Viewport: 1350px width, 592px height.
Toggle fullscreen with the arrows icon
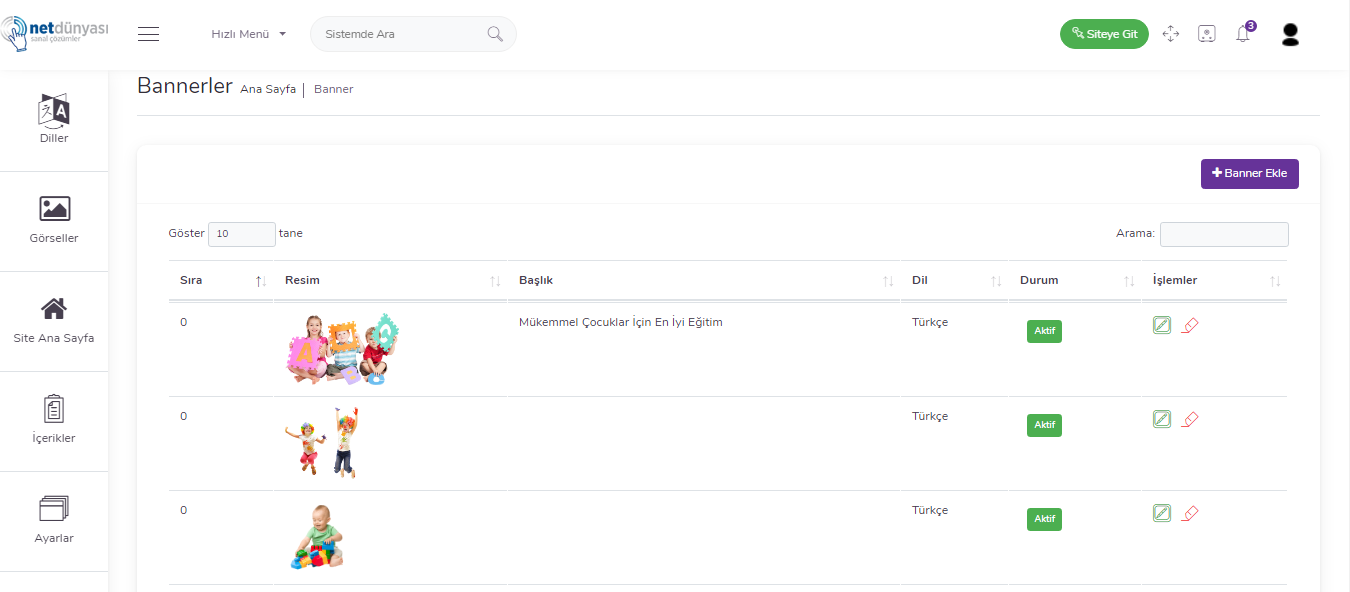click(1171, 34)
